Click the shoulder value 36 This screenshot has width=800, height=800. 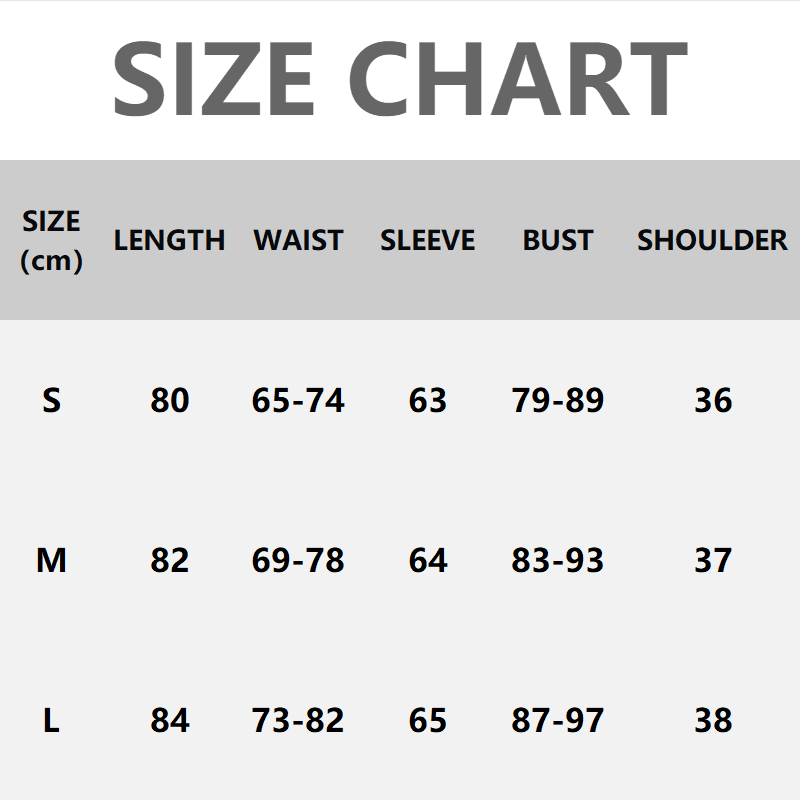point(712,400)
